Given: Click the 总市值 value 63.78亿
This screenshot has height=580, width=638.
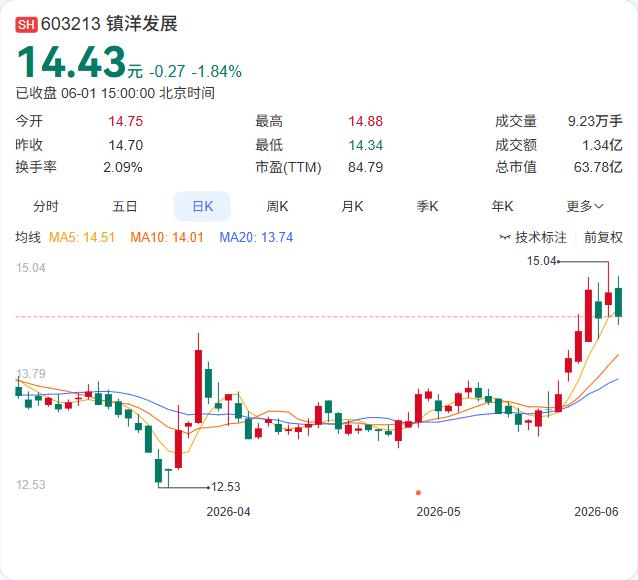Looking at the screenshot, I should click(598, 167).
